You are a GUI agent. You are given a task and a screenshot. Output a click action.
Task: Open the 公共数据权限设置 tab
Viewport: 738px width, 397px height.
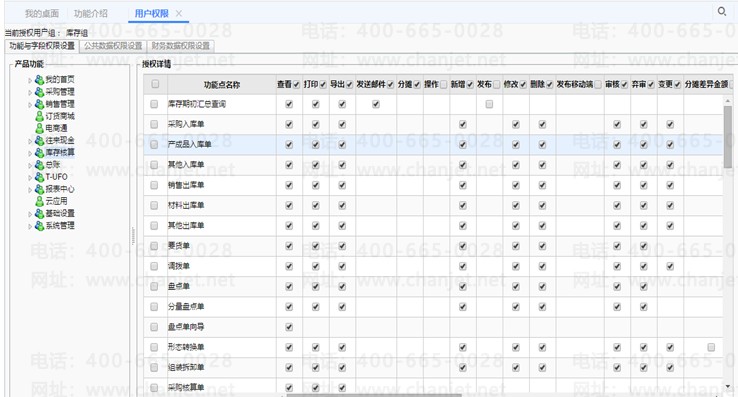click(113, 46)
